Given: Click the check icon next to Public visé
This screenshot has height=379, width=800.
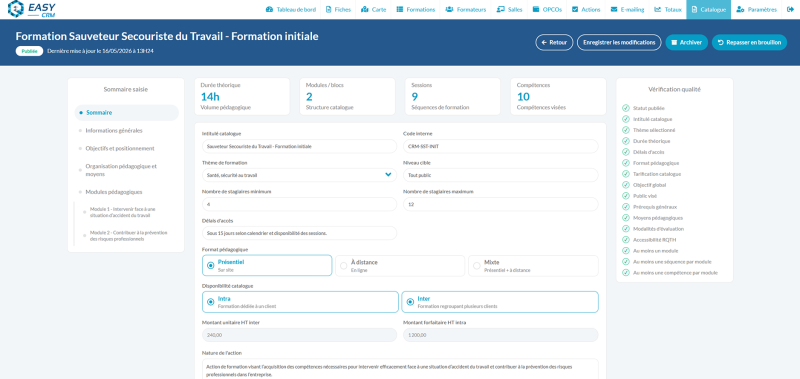Looking at the screenshot, I should click(x=626, y=196).
